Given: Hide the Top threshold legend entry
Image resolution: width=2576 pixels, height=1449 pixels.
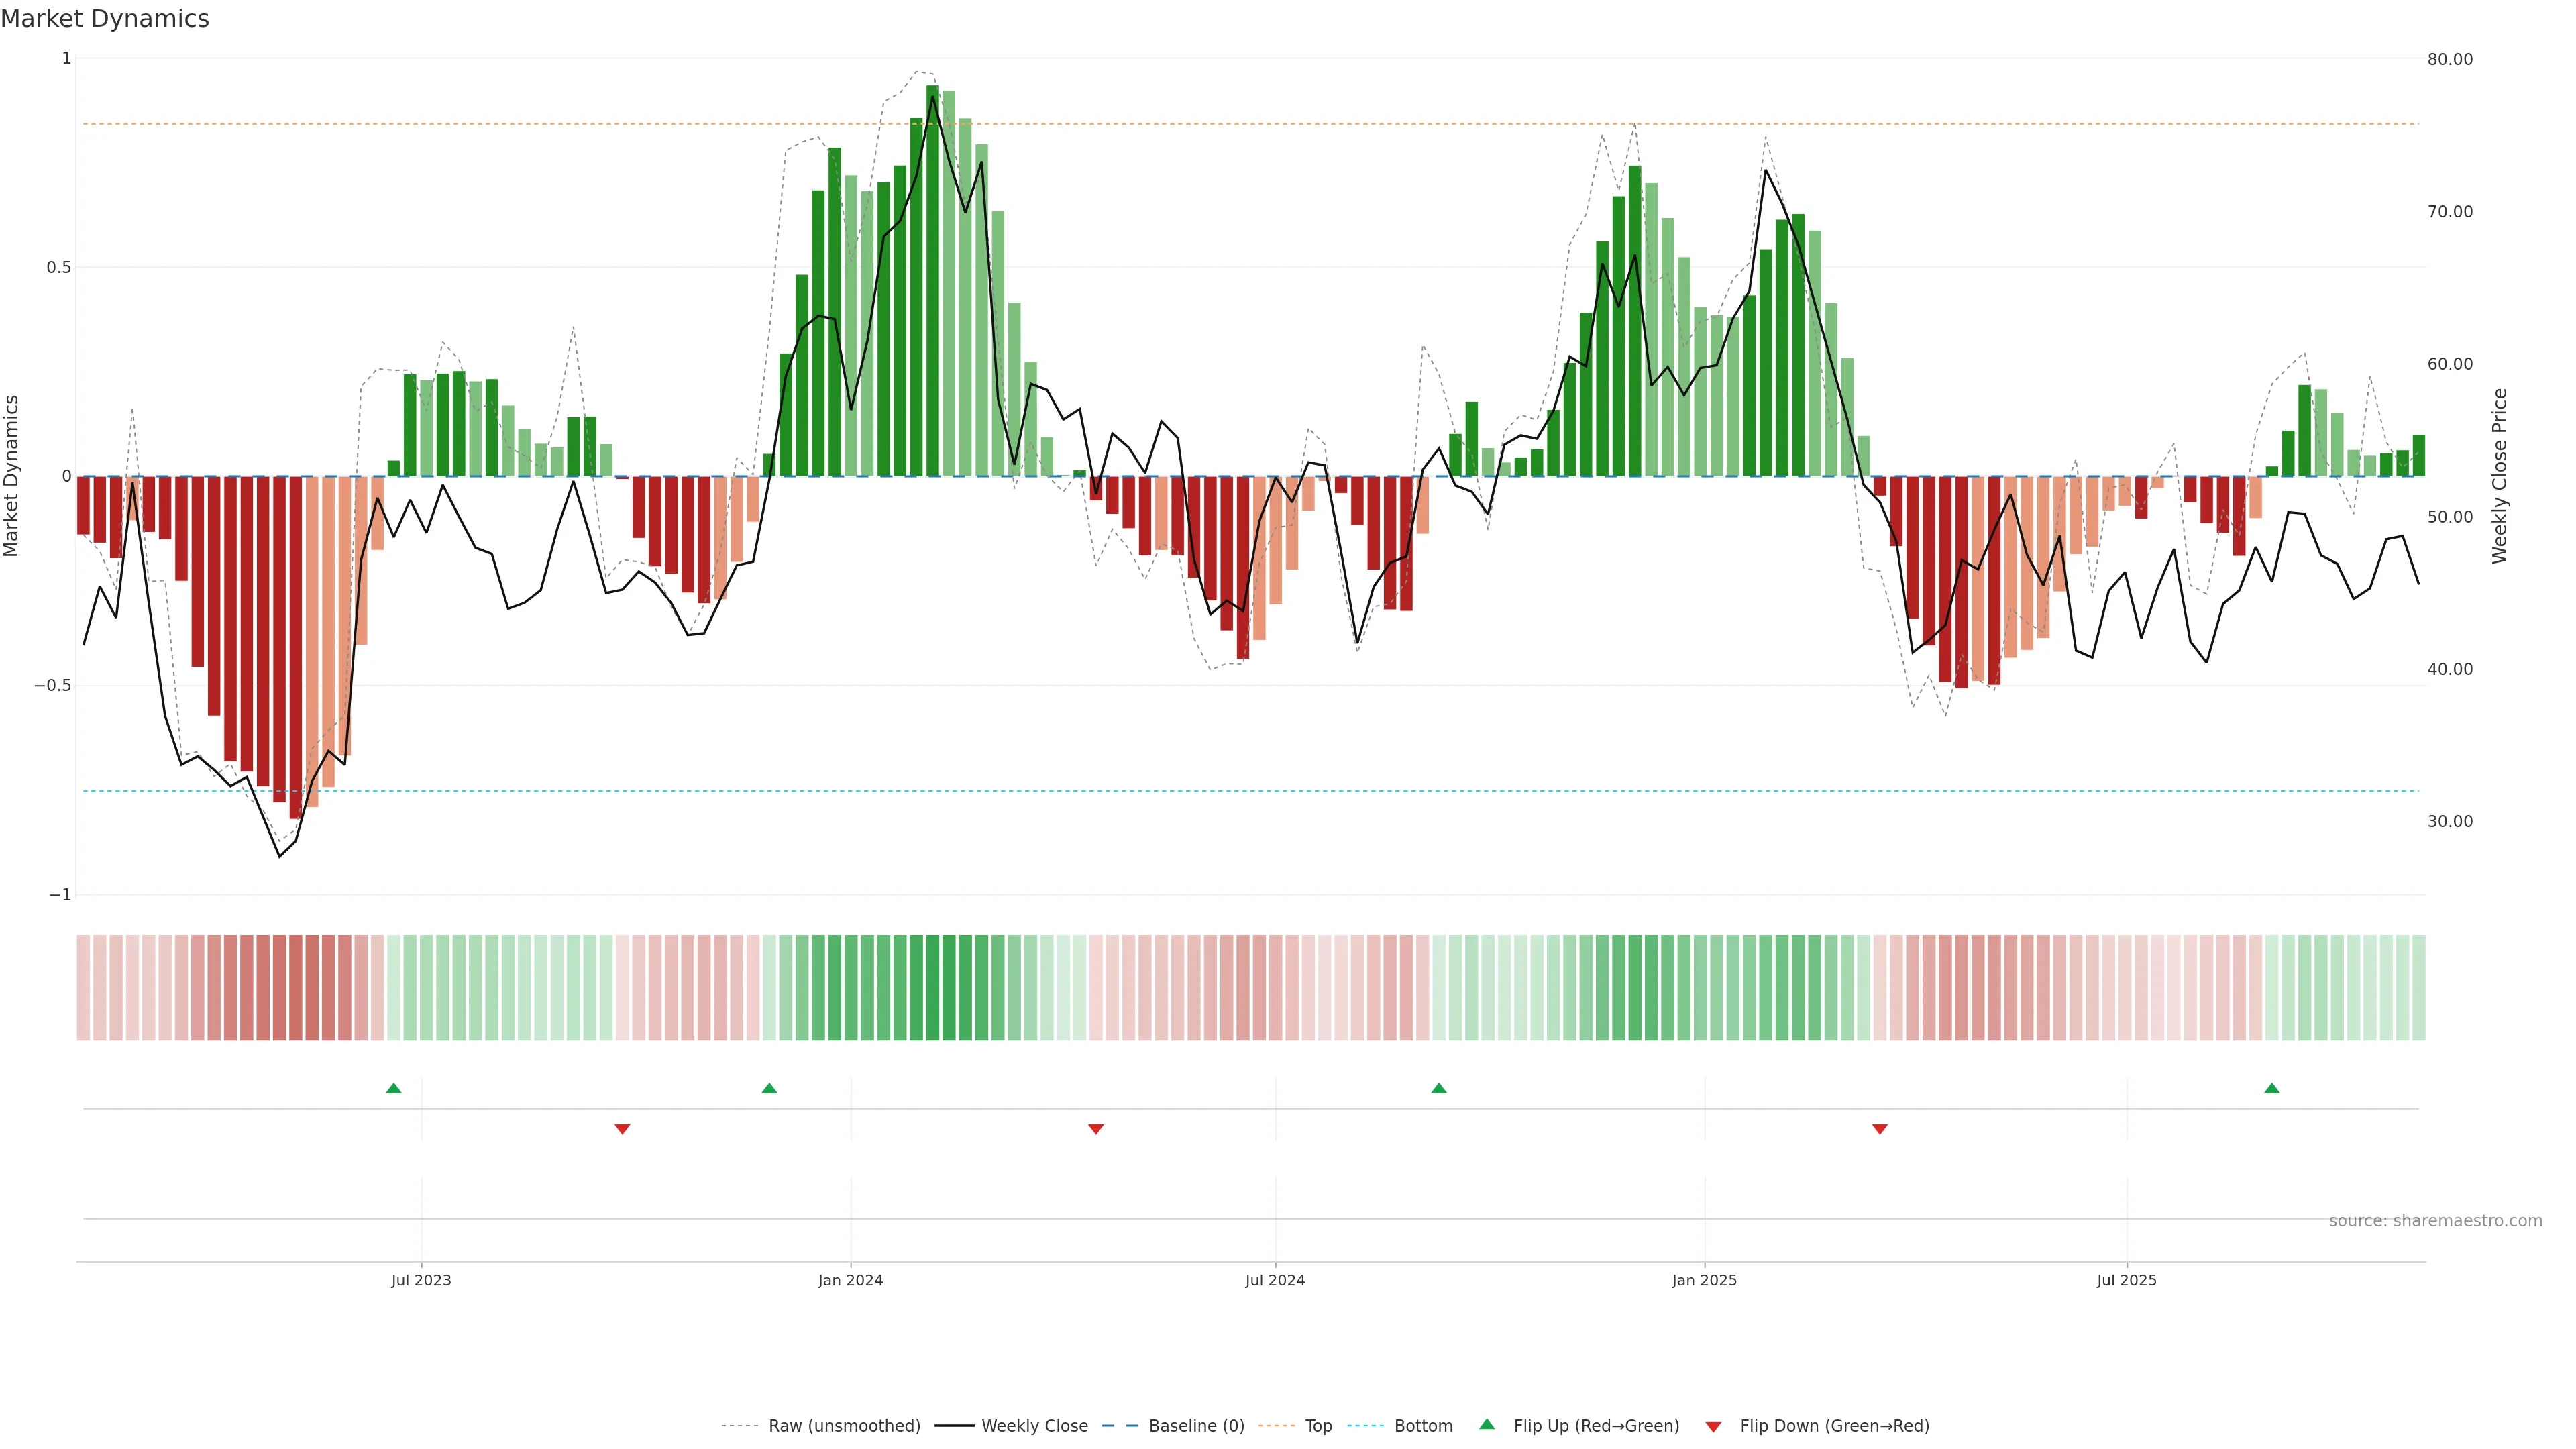Looking at the screenshot, I should coord(1318,1426).
